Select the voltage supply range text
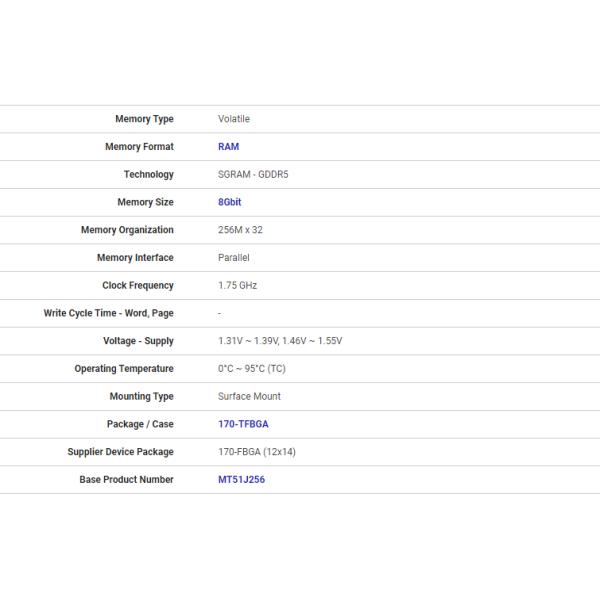Image resolution: width=600 pixels, height=600 pixels. pos(280,341)
